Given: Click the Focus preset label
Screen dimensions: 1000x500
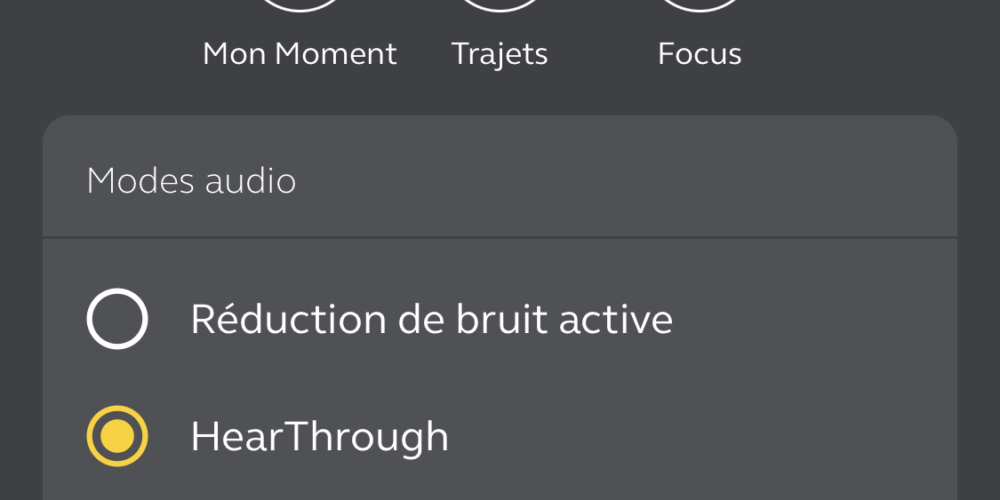Looking at the screenshot, I should pyautogui.click(x=700, y=54).
